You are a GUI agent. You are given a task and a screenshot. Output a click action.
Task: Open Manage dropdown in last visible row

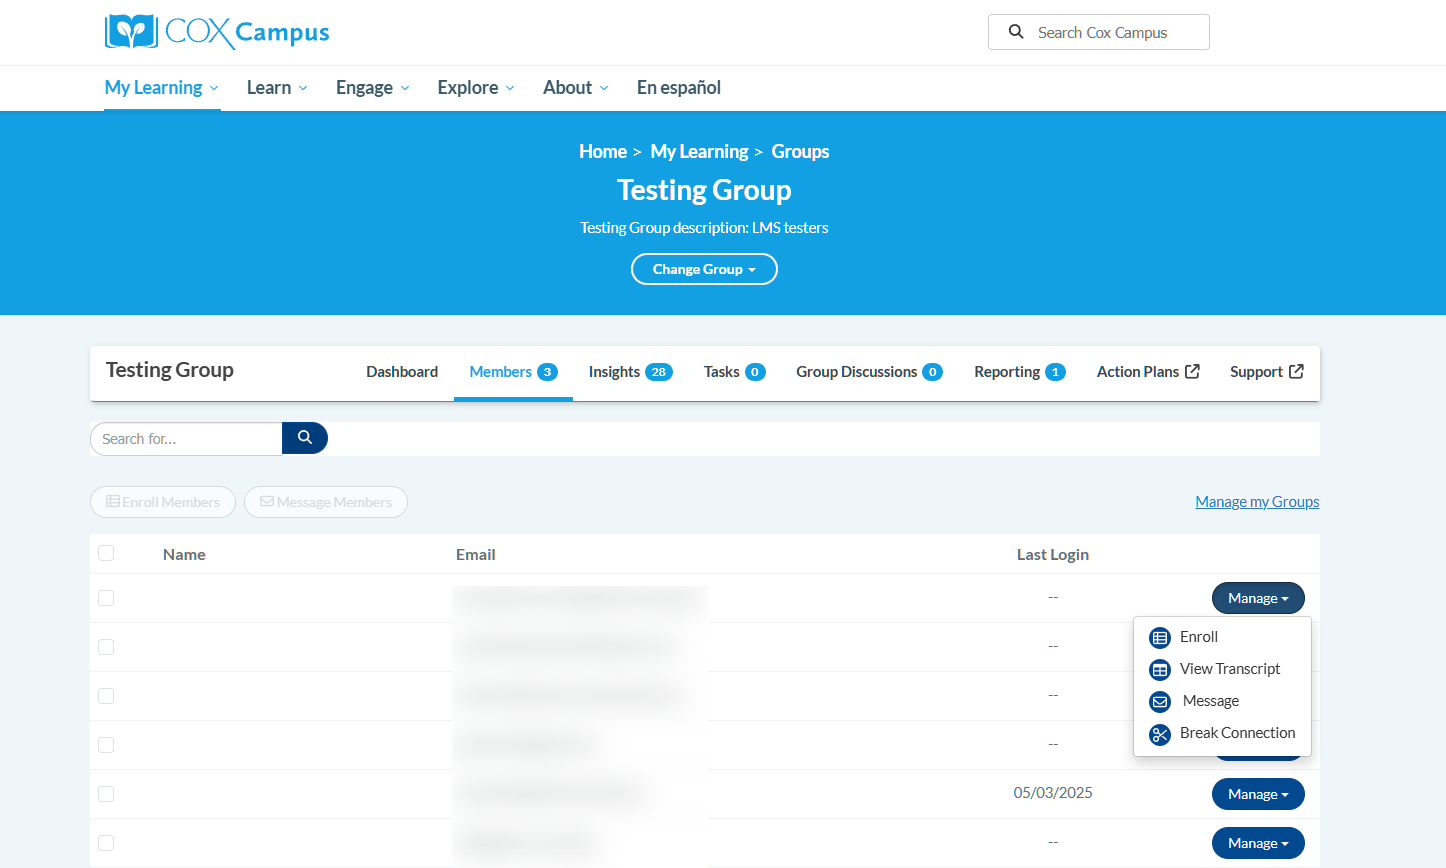click(x=1258, y=843)
